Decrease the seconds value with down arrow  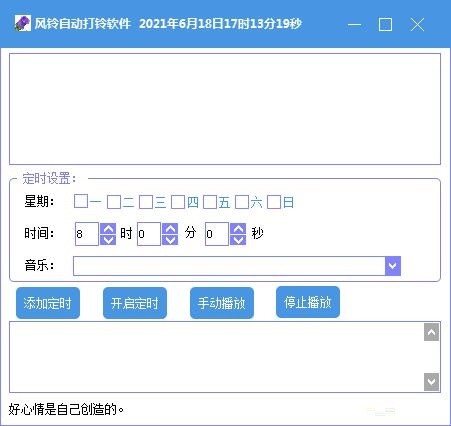click(238, 240)
